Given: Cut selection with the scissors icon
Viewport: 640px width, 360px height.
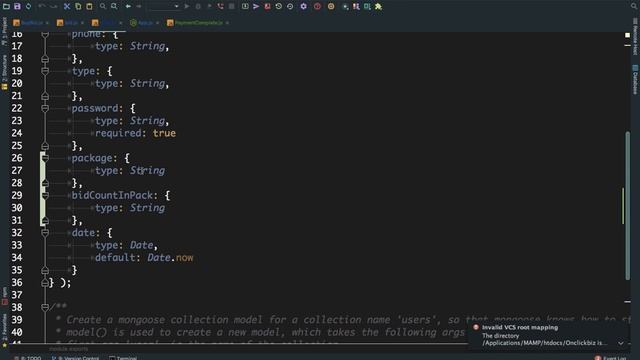Looking at the screenshot, I should click(x=67, y=6).
